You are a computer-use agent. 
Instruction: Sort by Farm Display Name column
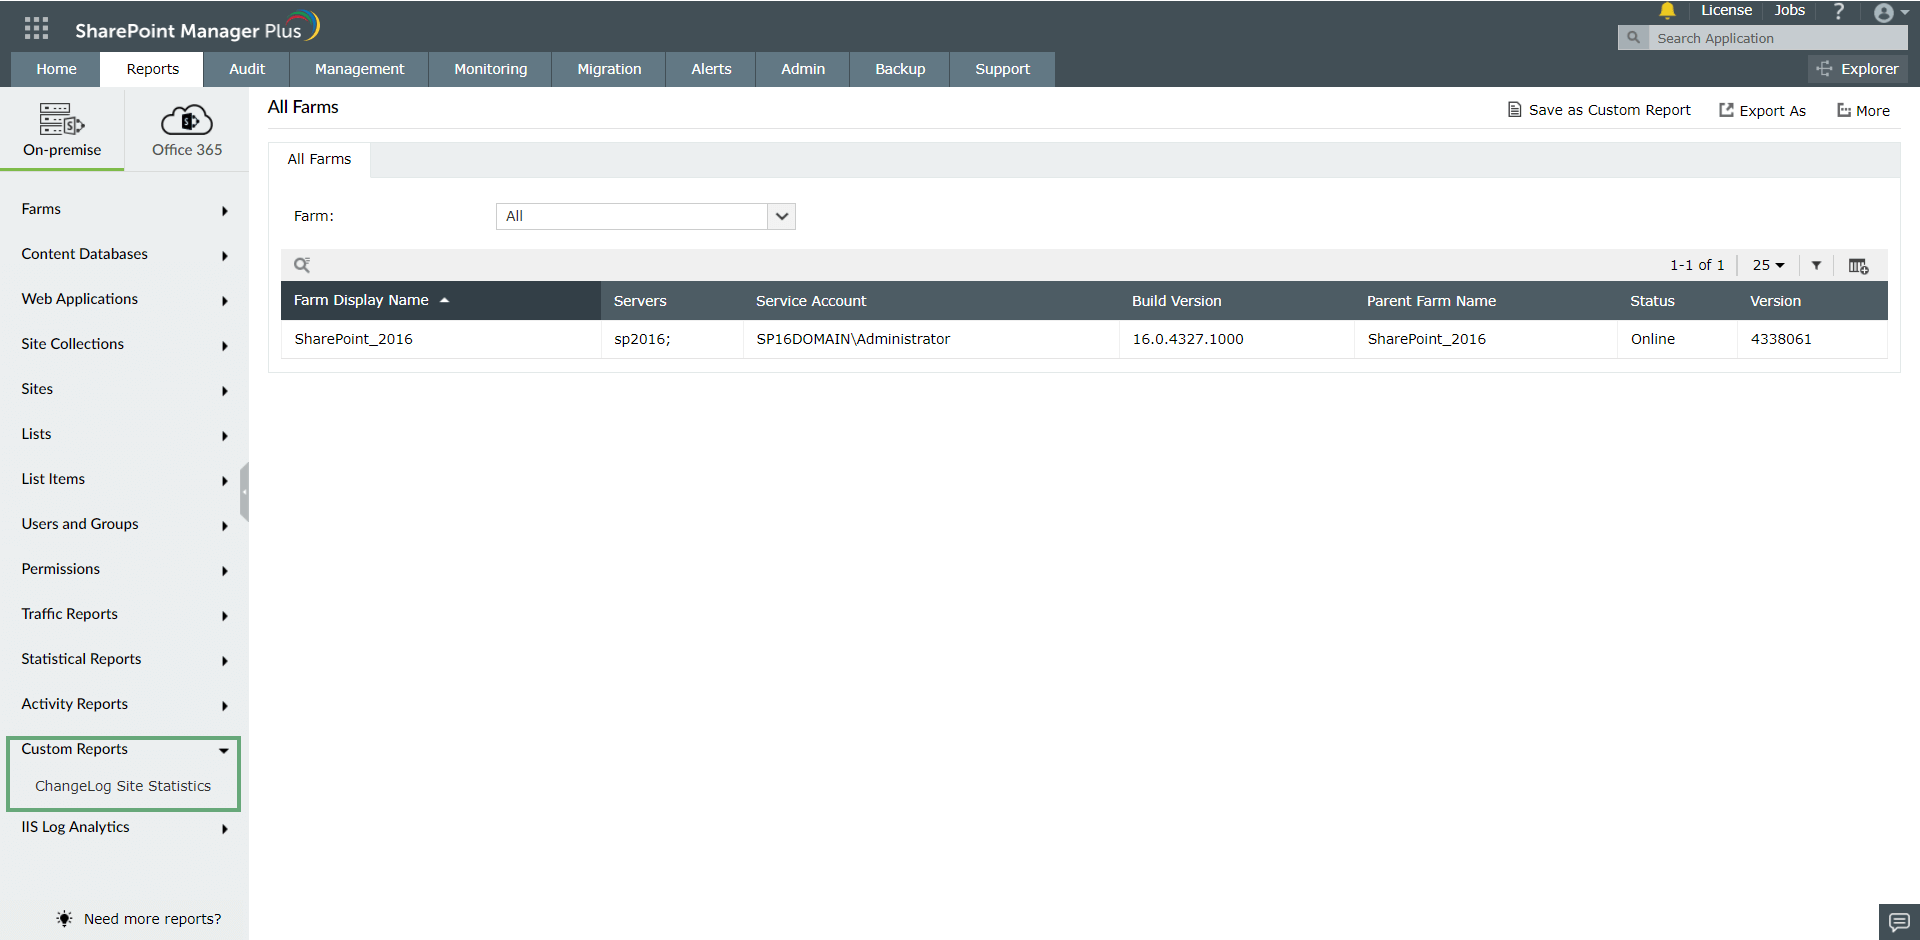point(440,300)
